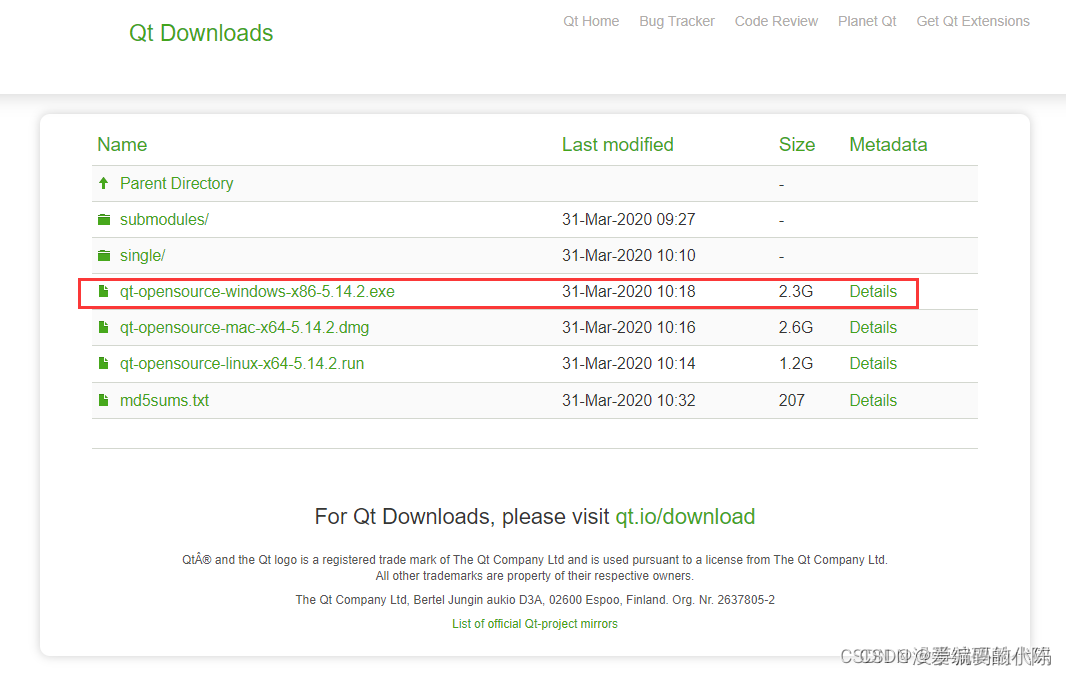The width and height of the screenshot is (1066, 675).
Task: Download qt-opensource-linux-x64-5.14.2.run
Action: tap(242, 364)
